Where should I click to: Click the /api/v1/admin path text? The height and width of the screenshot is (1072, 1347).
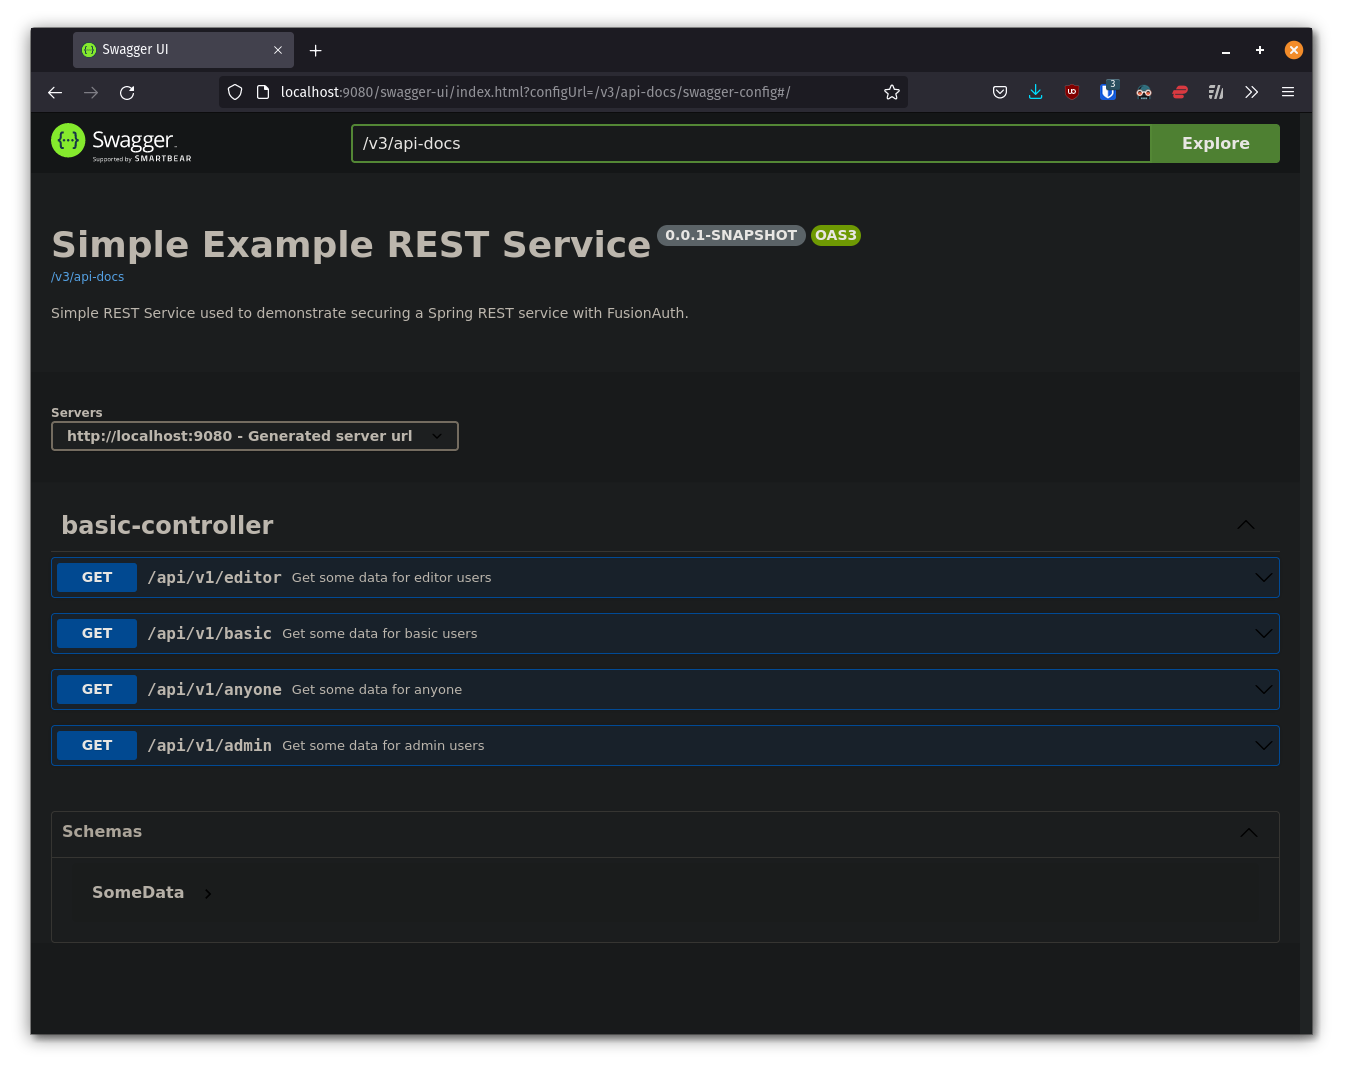209,745
